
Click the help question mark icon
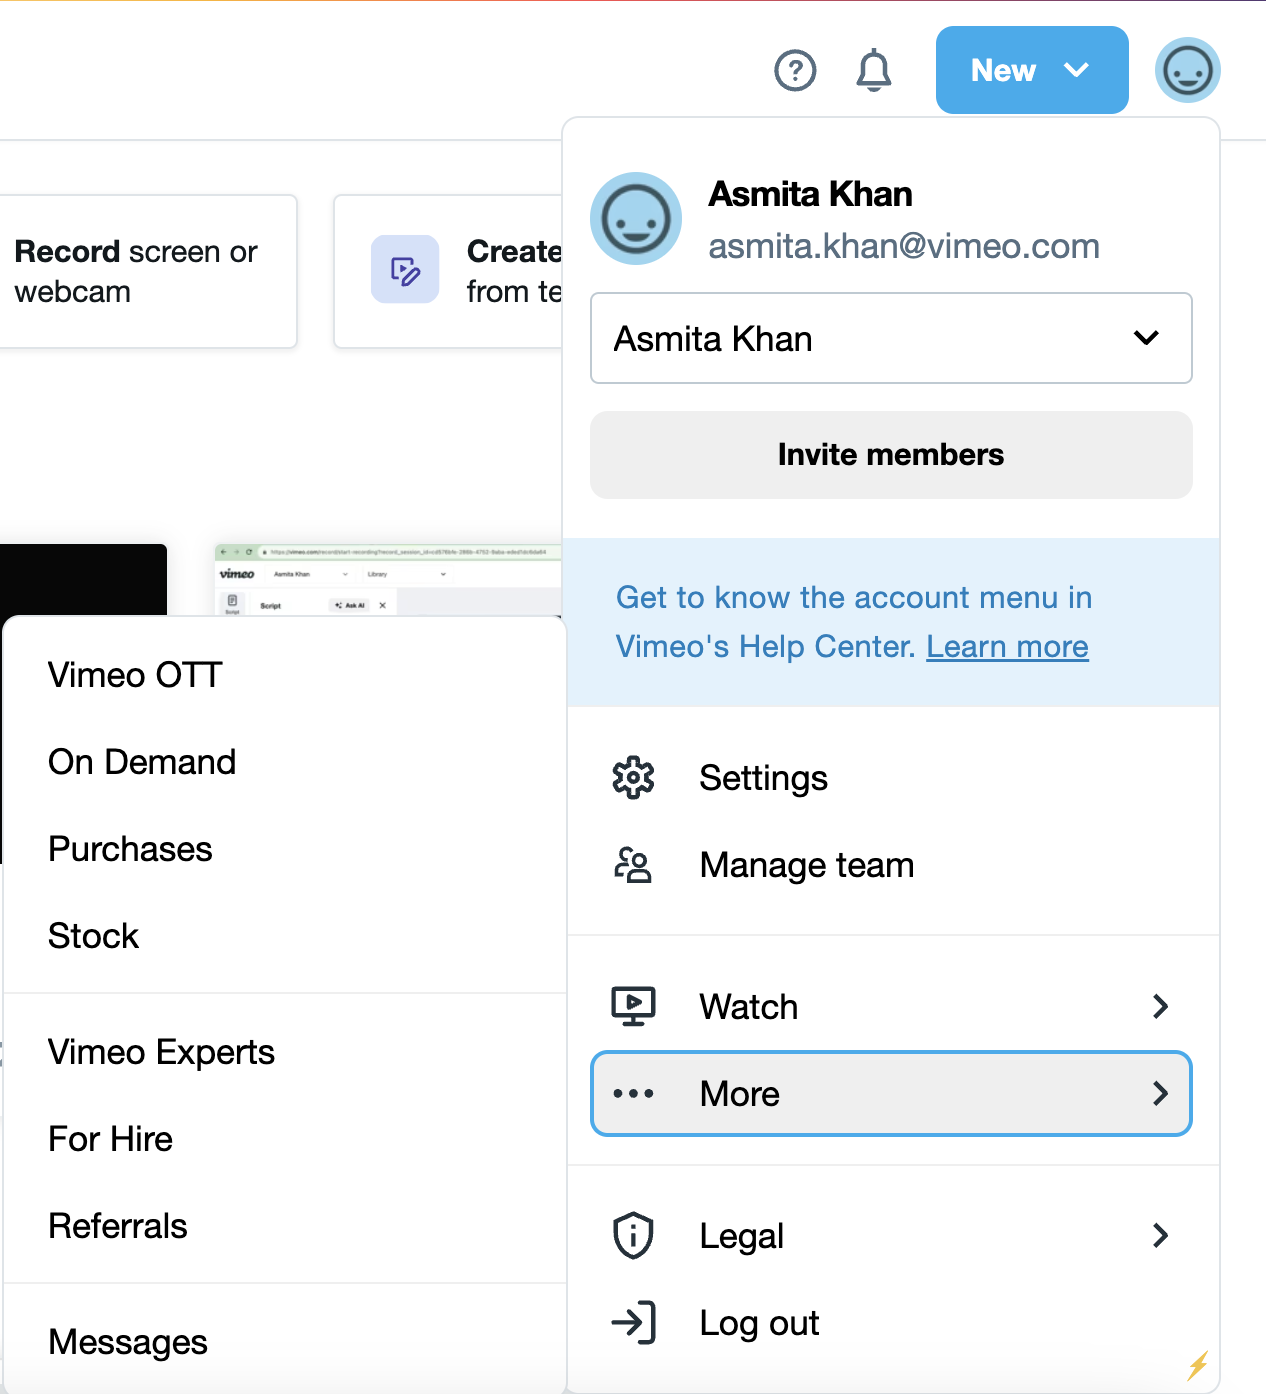click(x=795, y=71)
